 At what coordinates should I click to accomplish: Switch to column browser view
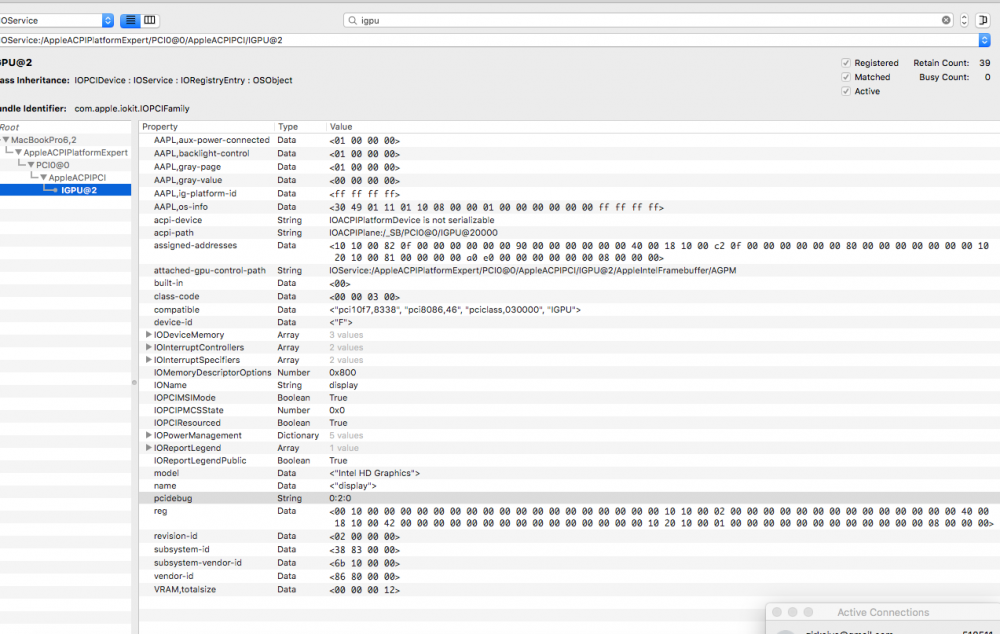click(x=150, y=20)
